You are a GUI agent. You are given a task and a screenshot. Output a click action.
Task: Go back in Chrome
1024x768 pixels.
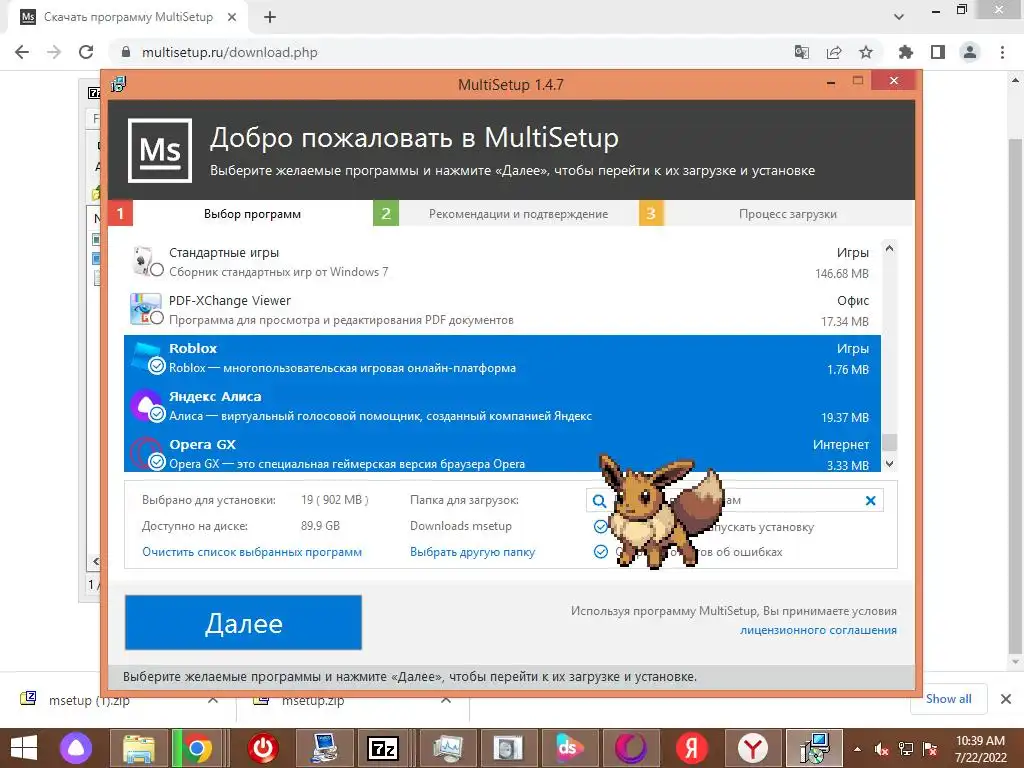pos(22,52)
